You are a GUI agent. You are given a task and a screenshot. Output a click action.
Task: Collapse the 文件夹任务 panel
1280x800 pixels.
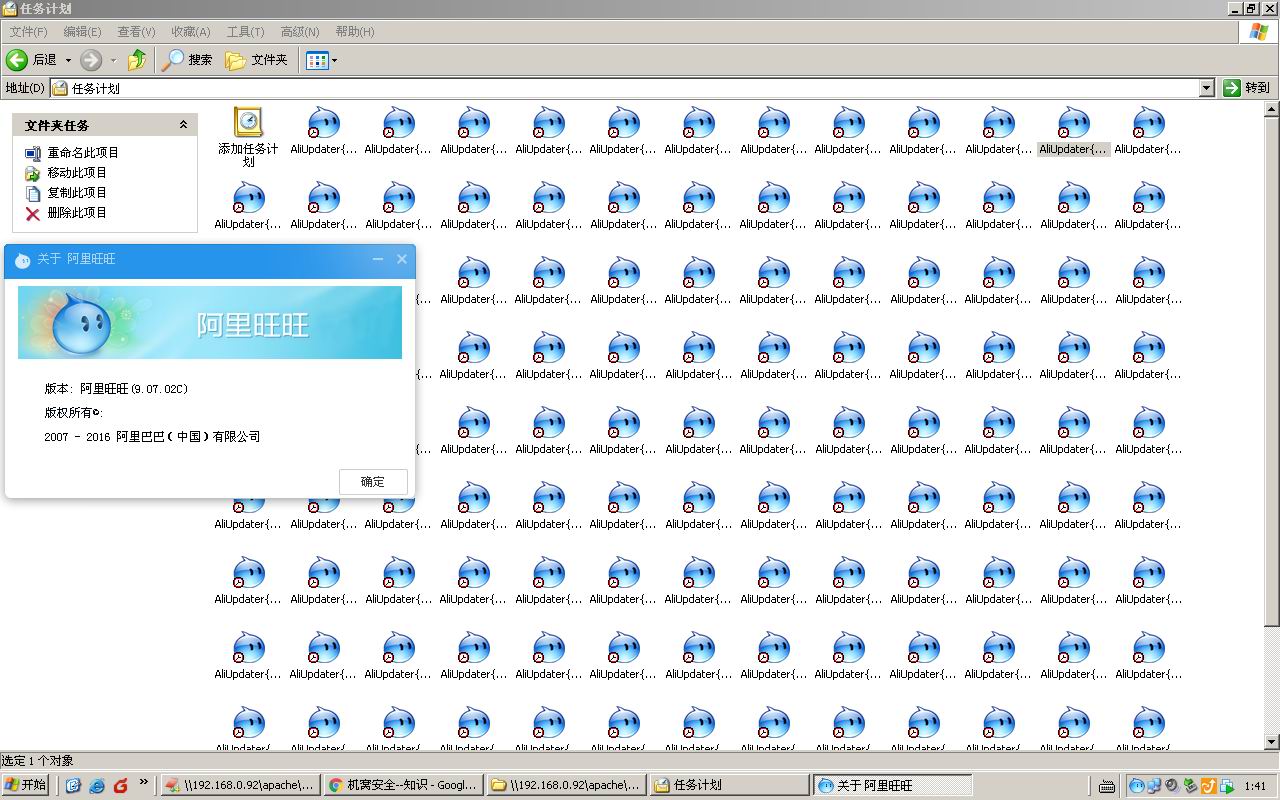[x=183, y=125]
